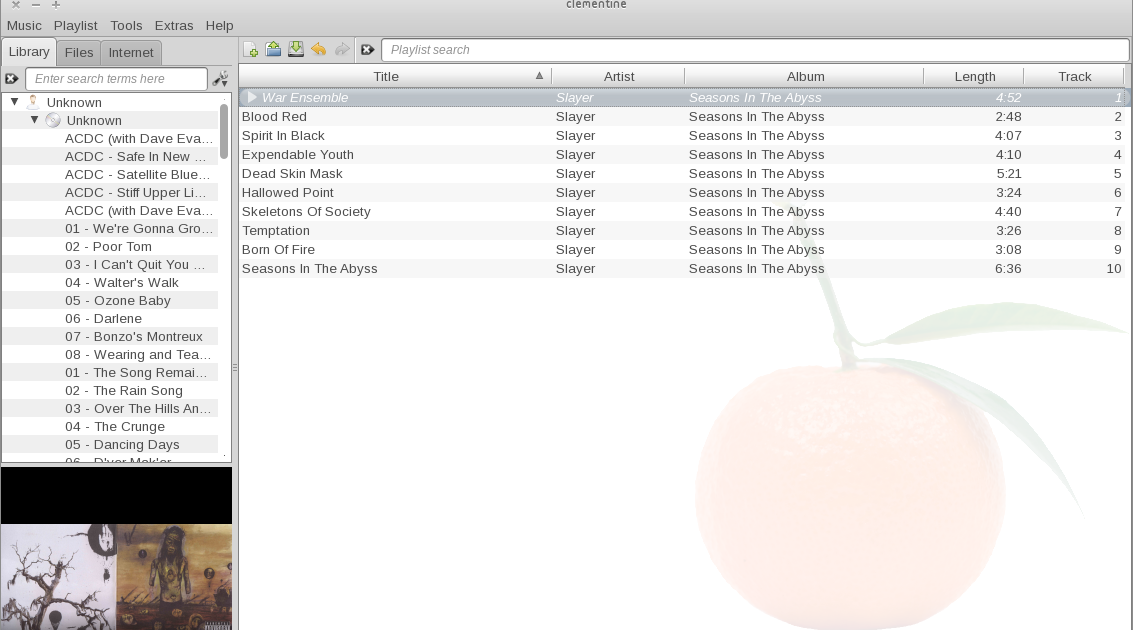The image size is (1133, 630).
Task: Save the current playlist using toolbar icon
Action: [x=296, y=48]
